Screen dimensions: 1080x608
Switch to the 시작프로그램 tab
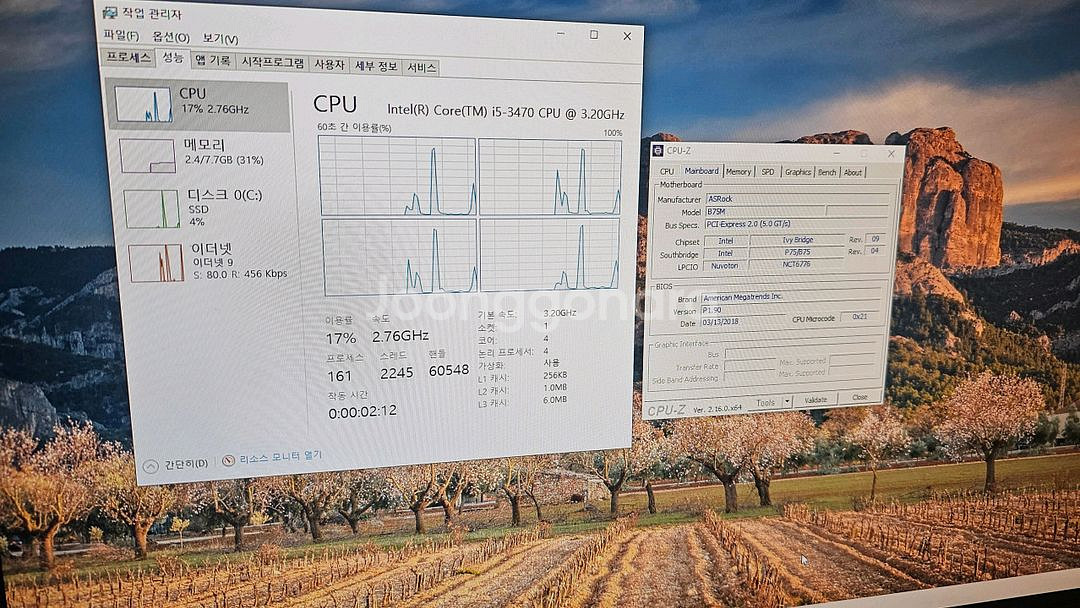(272, 63)
